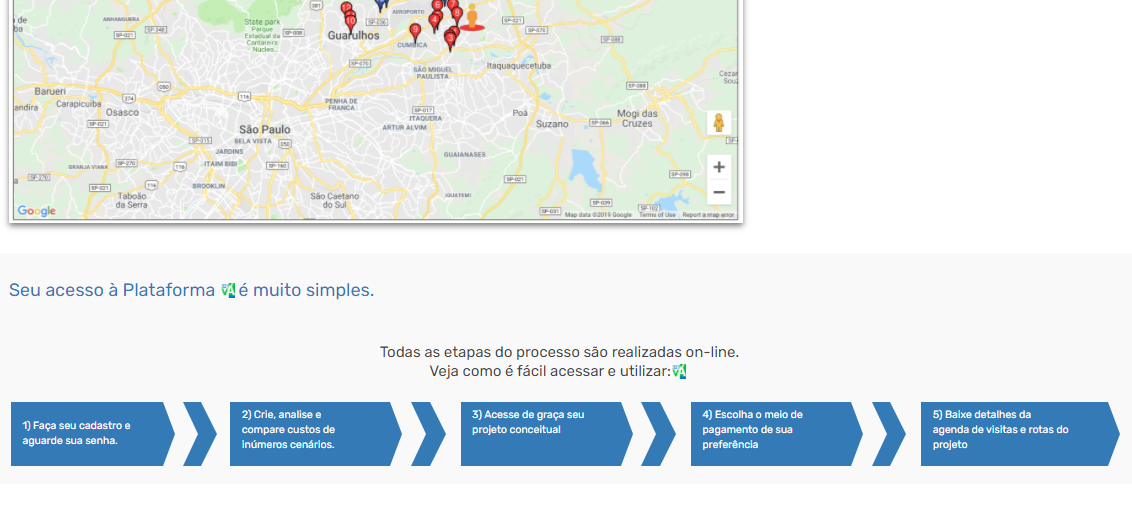Click the green logo in the heading

coord(228,291)
